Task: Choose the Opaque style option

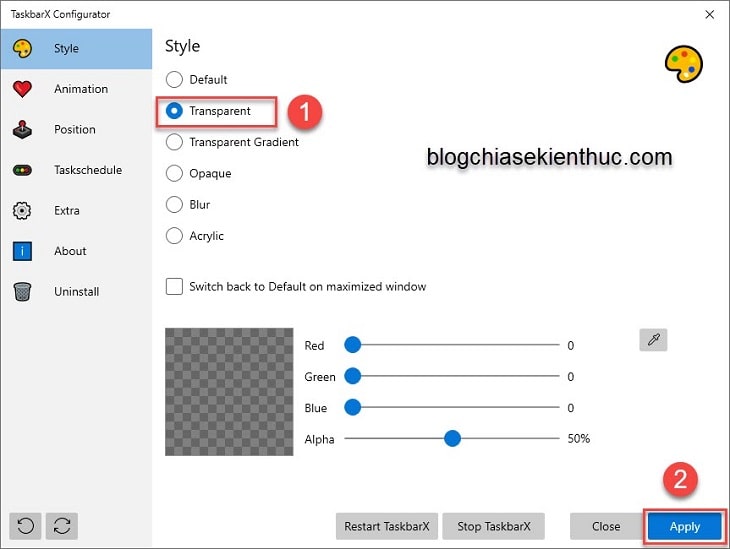Action: [174, 173]
